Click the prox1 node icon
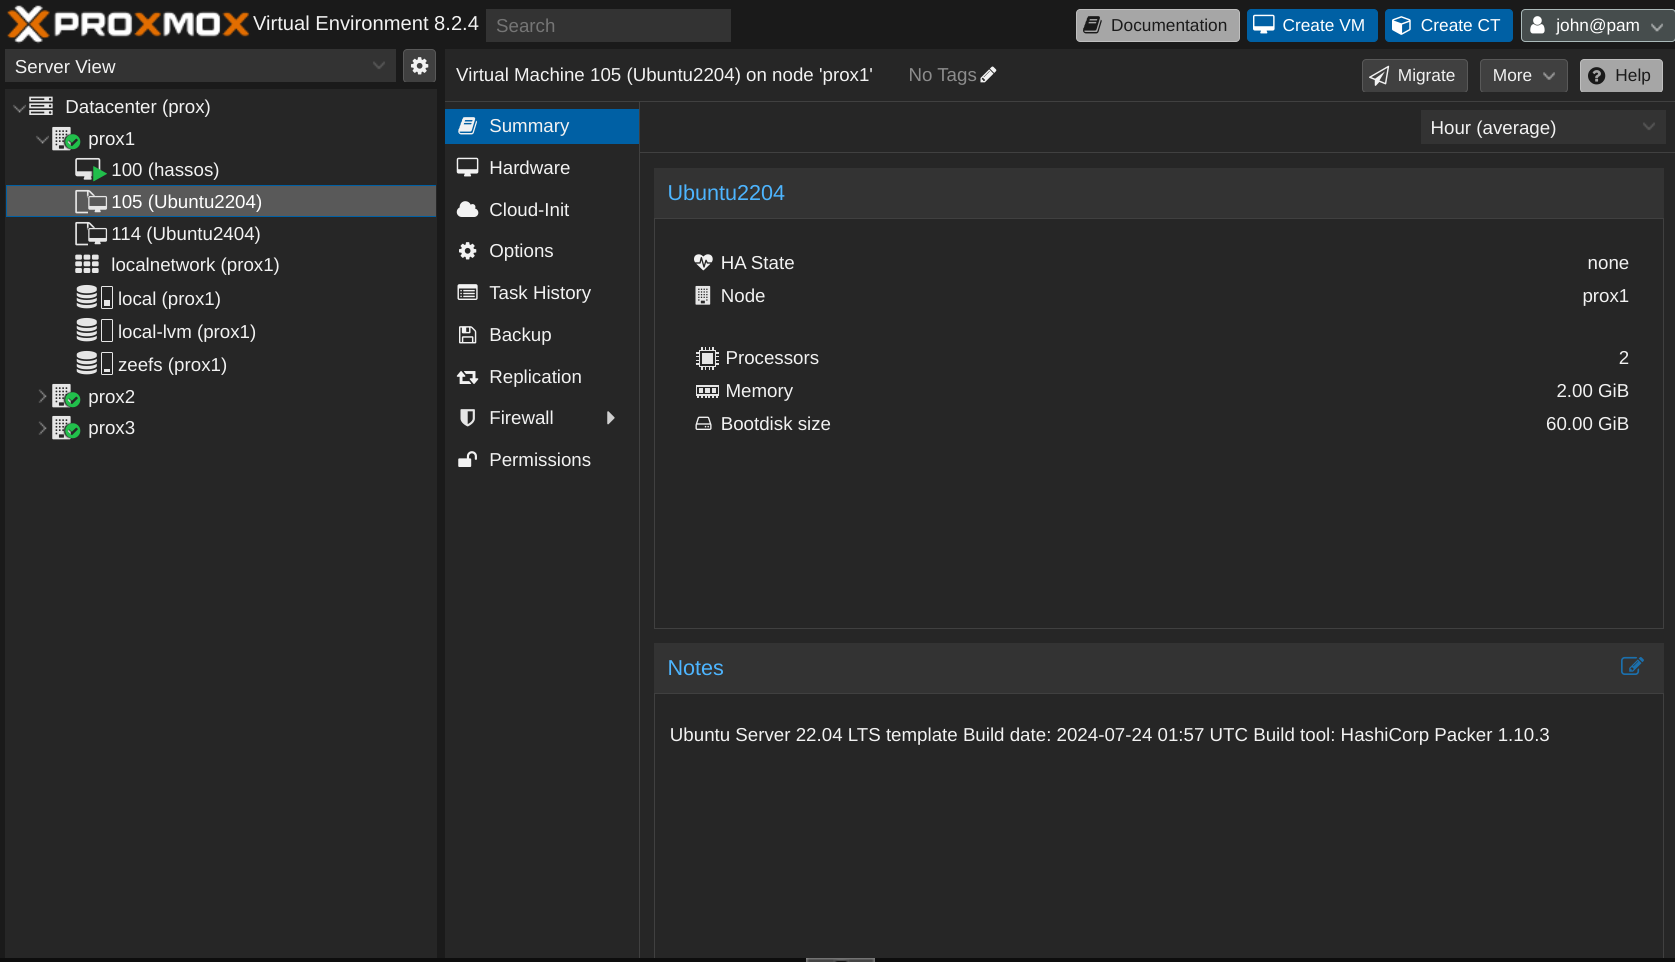This screenshot has width=1675, height=962. click(66, 139)
